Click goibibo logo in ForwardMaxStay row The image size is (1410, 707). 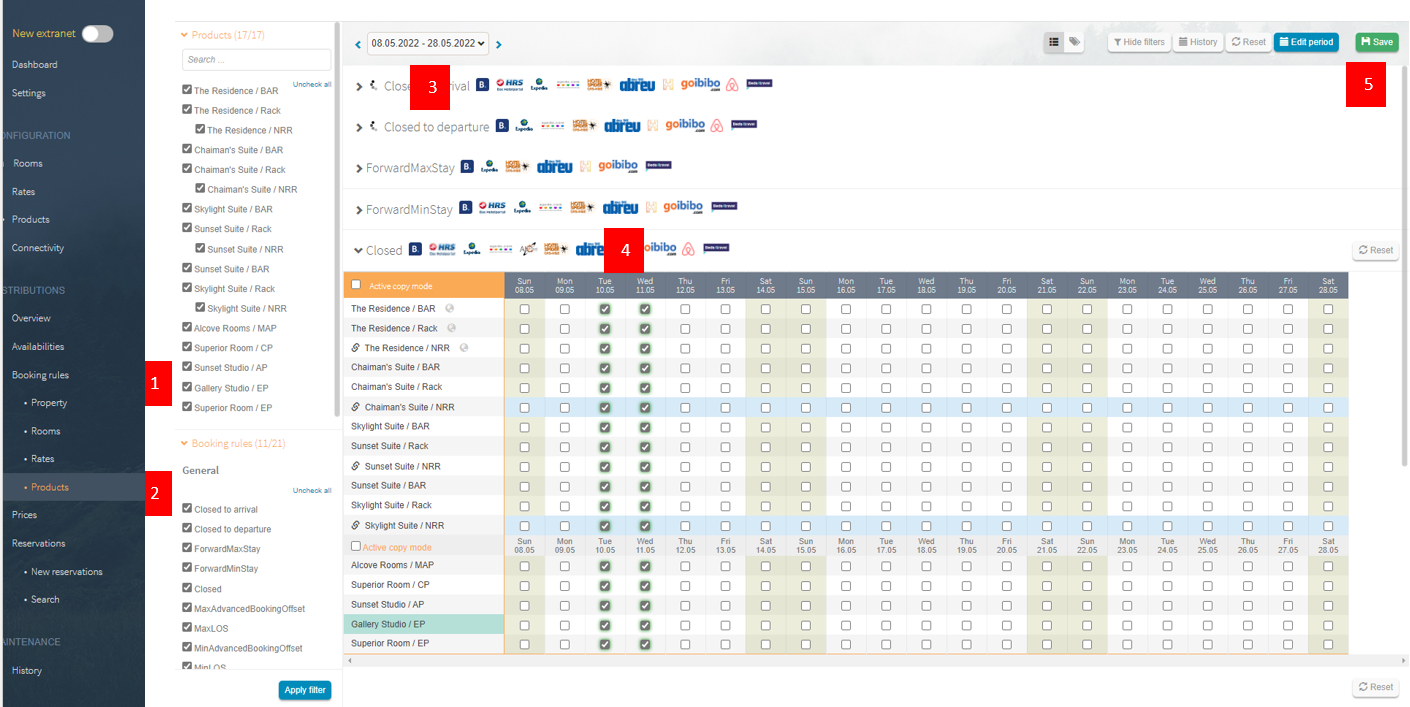point(618,167)
